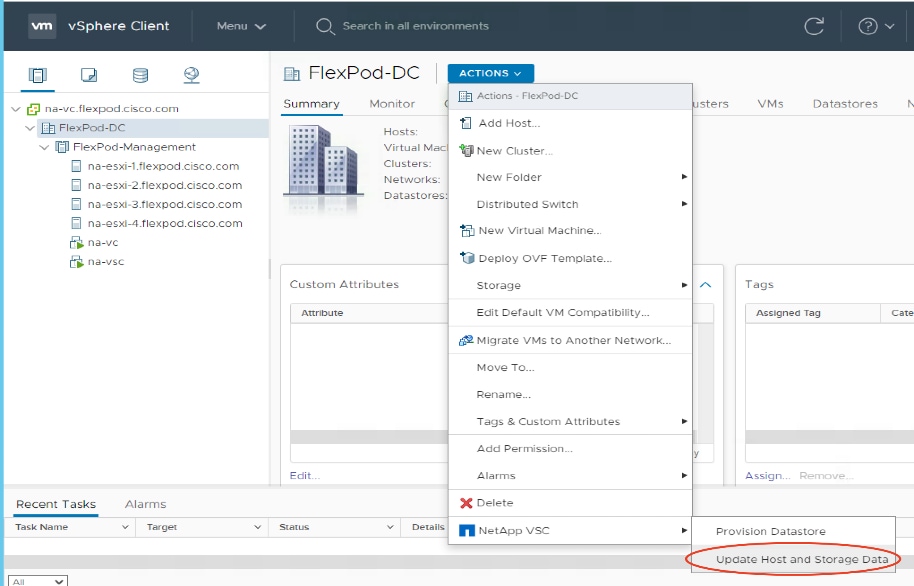The width and height of the screenshot is (914, 586).
Task: Click the na-vsc VM icon in tree
Action: 76,262
